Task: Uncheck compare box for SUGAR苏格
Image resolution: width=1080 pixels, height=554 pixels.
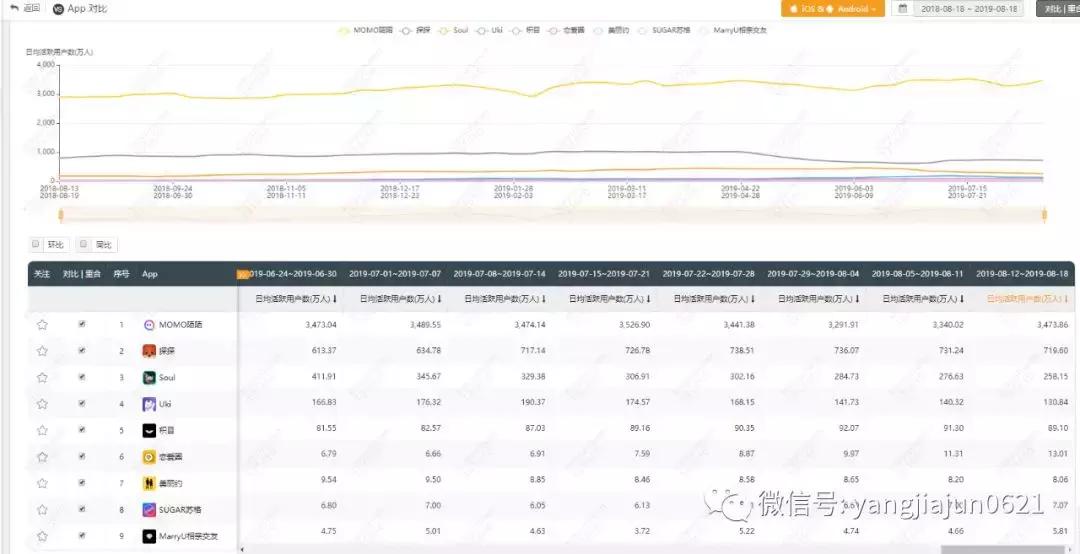Action: pyautogui.click(x=82, y=509)
